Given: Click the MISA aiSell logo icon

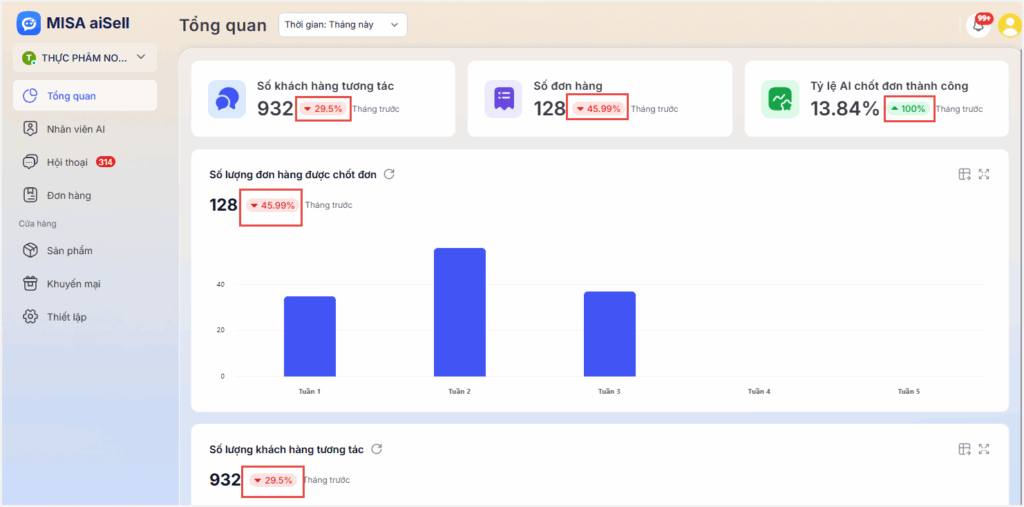Looking at the screenshot, I should [x=28, y=24].
